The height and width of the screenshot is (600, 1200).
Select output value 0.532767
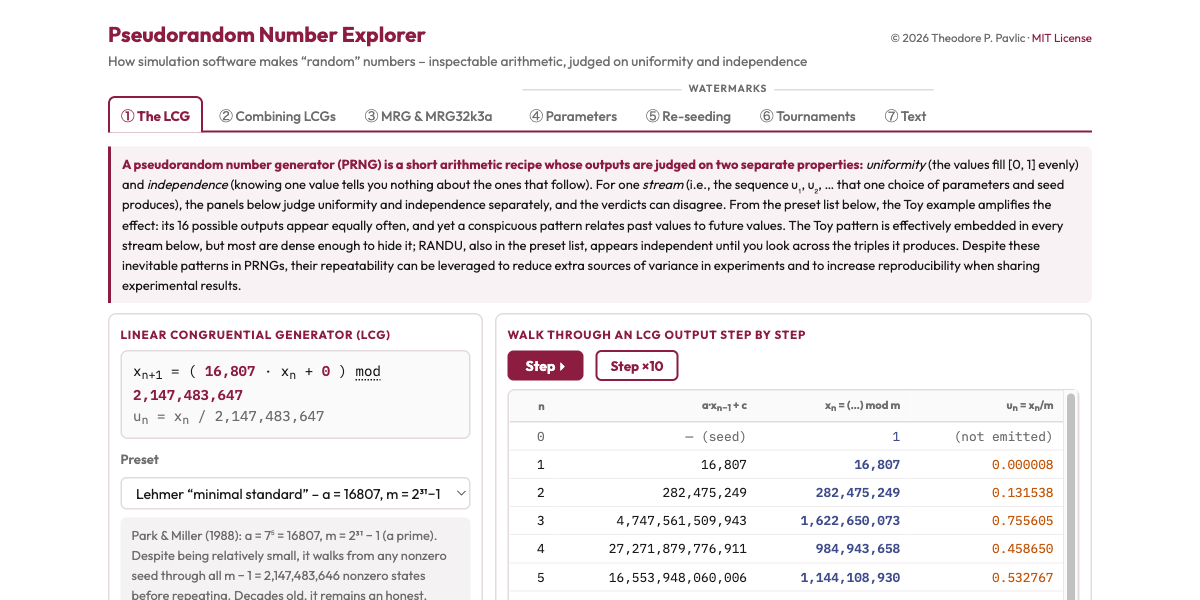tap(1022, 577)
